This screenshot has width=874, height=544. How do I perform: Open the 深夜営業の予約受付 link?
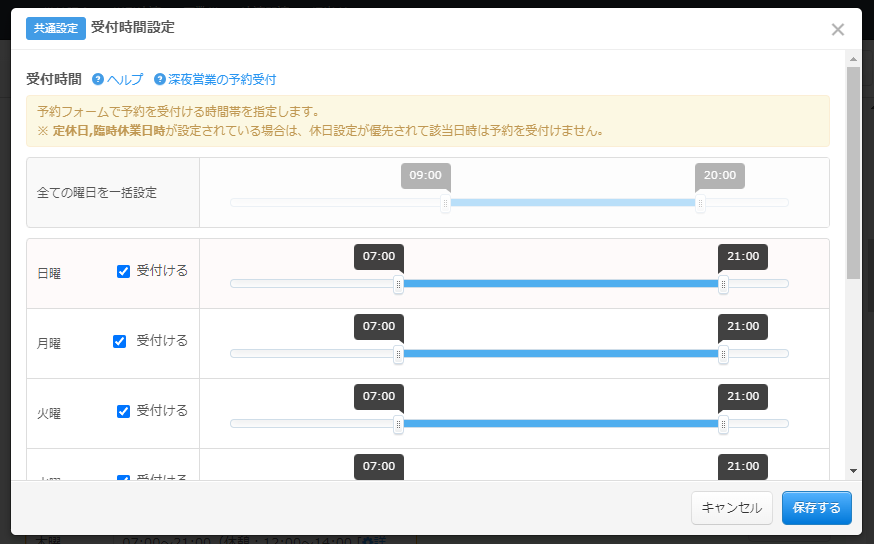(222, 79)
